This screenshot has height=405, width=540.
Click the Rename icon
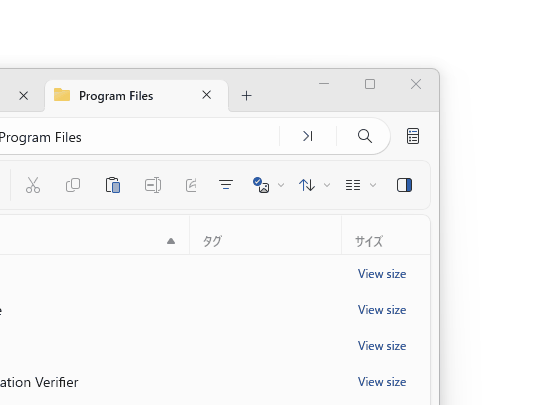pyautogui.click(x=153, y=185)
